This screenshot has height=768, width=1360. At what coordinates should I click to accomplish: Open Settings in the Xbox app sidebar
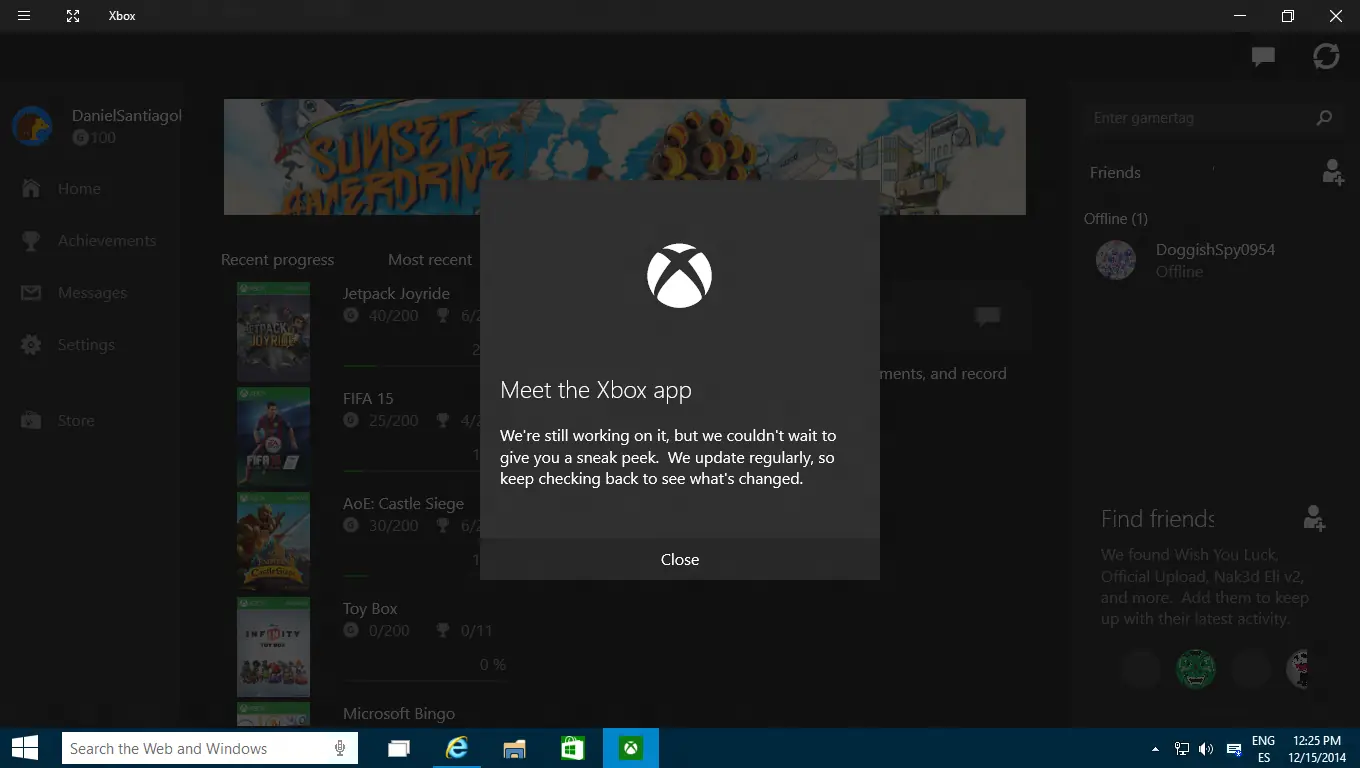pyautogui.click(x=86, y=344)
